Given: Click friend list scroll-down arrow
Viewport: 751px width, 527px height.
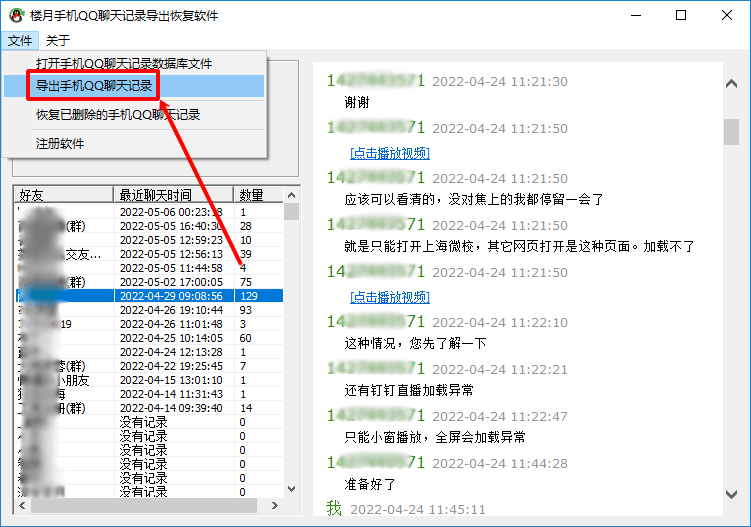Looking at the screenshot, I should [x=291, y=489].
